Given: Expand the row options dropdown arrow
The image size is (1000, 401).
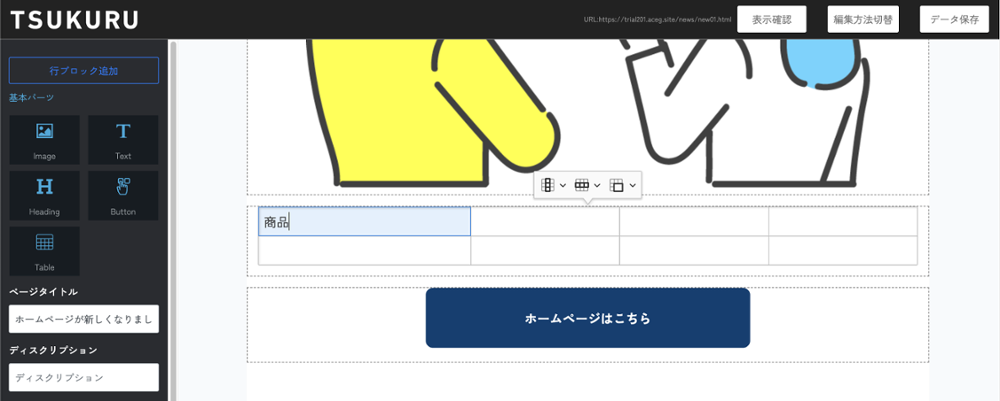Looking at the screenshot, I should point(597,185).
